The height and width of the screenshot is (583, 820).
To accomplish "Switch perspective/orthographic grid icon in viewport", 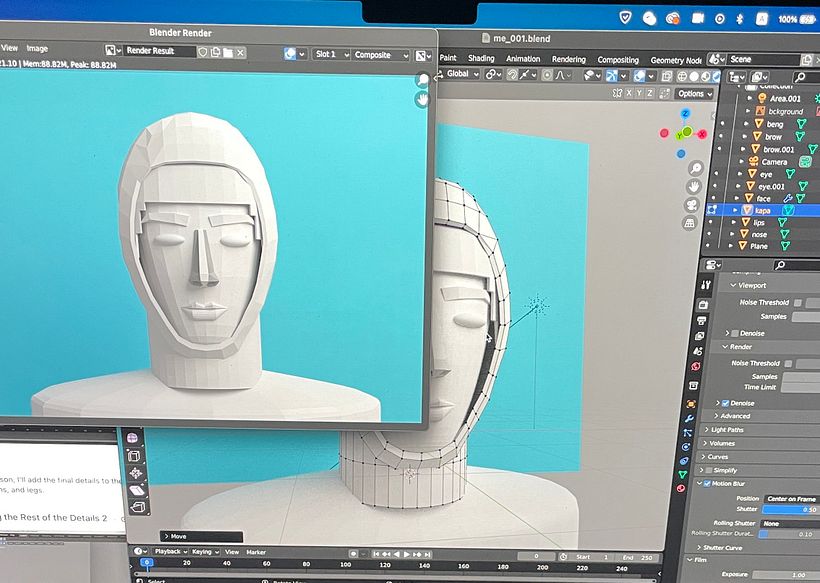I will click(x=690, y=223).
